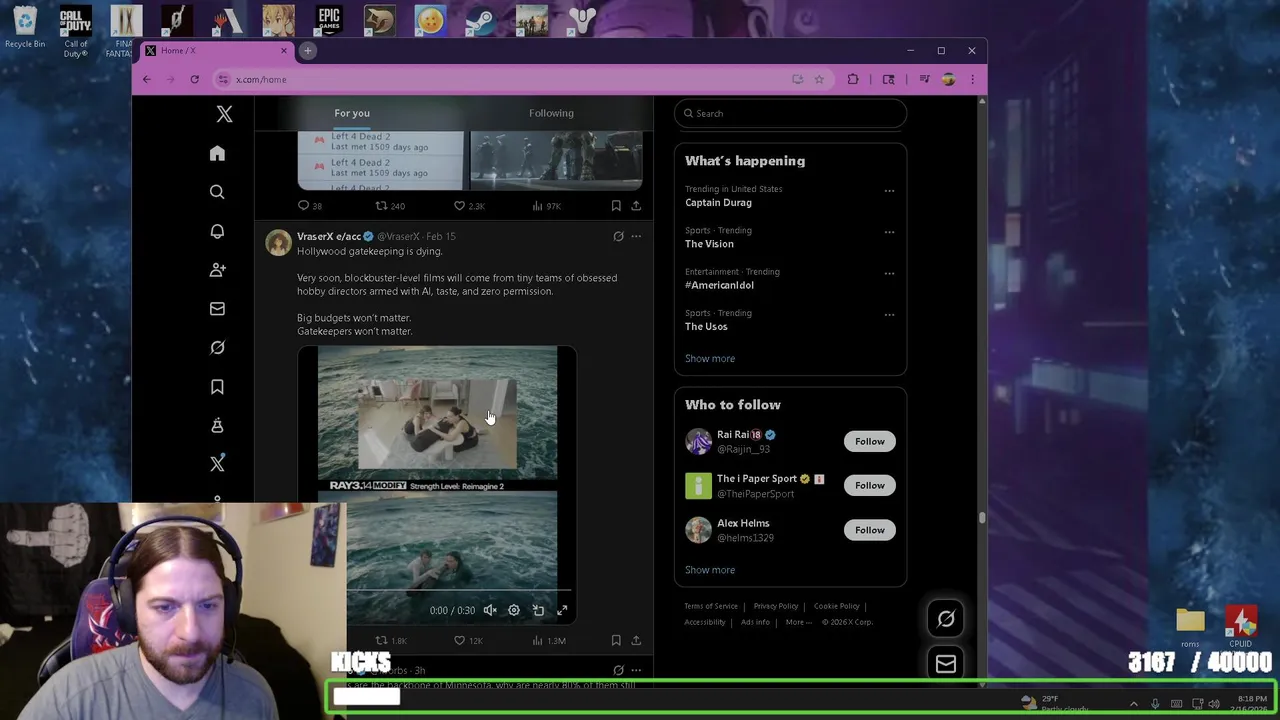The height and width of the screenshot is (720, 1280).
Task: Open more options for Captain Durag trend
Action: click(x=889, y=190)
